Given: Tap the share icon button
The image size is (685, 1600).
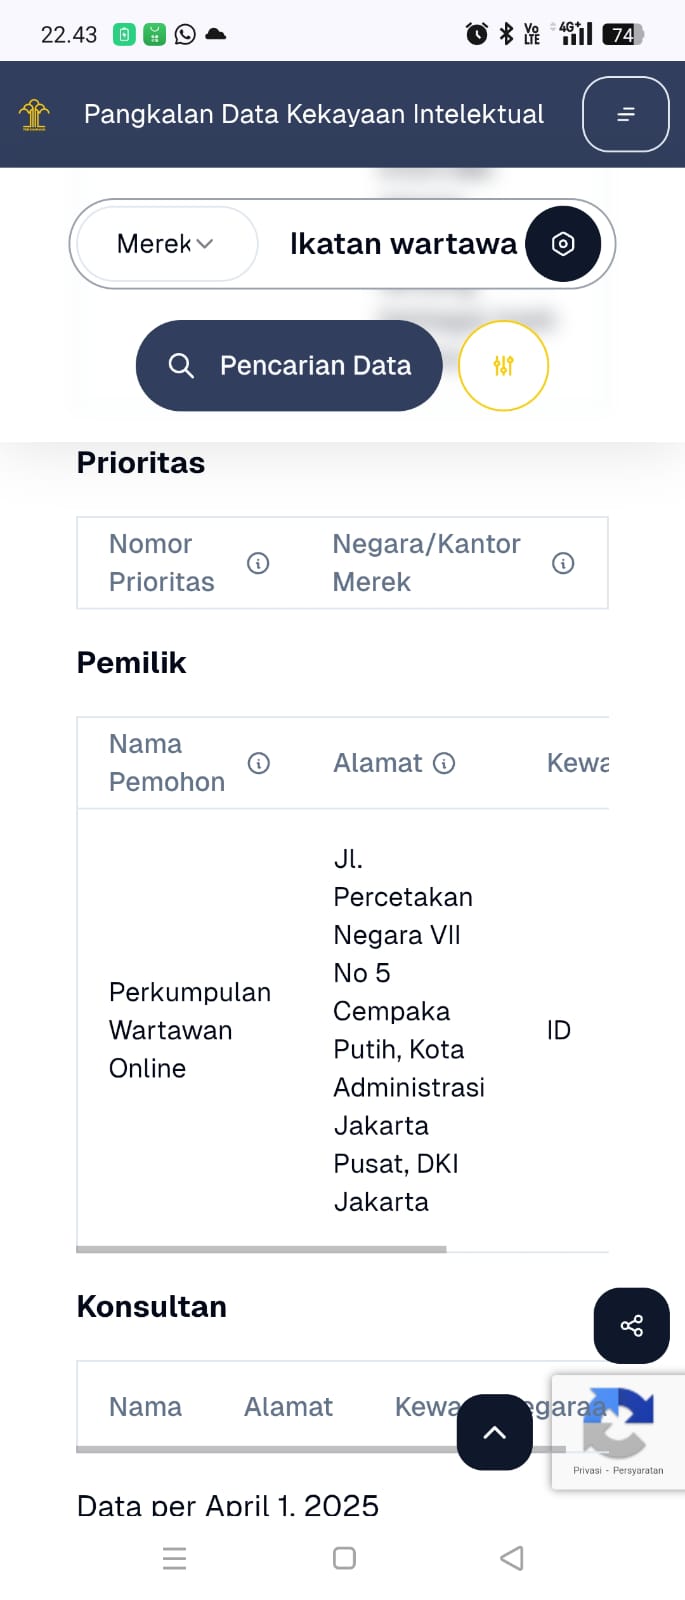Looking at the screenshot, I should click(632, 1326).
